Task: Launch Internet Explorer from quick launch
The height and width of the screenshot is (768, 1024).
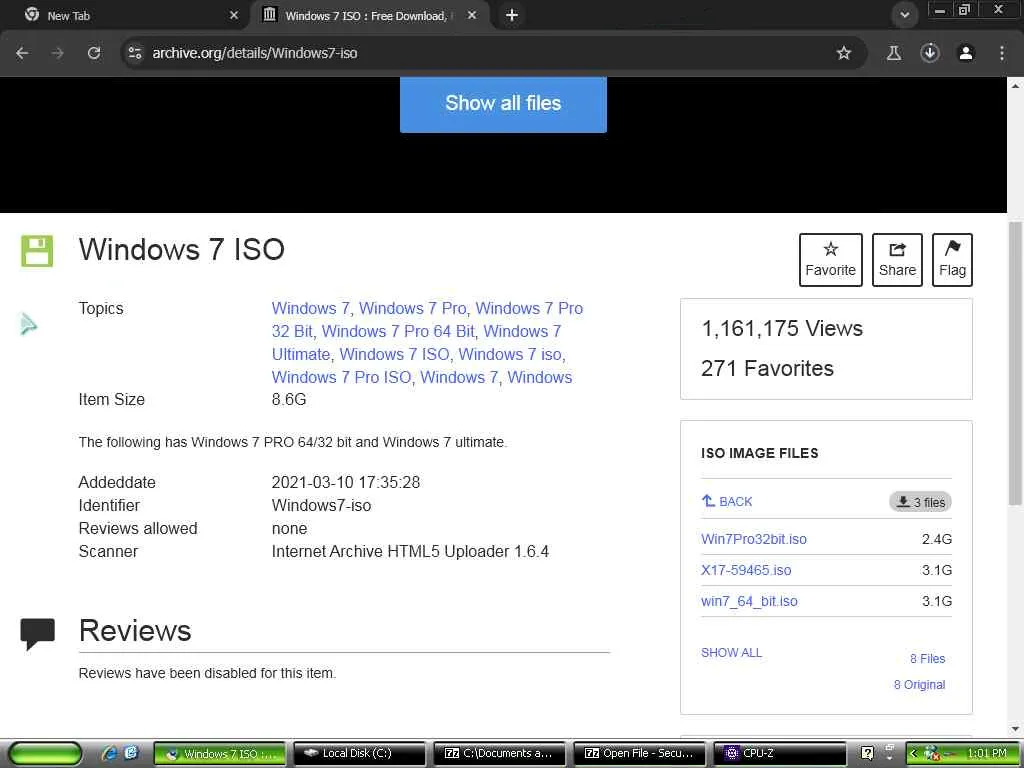Action: (x=110, y=753)
